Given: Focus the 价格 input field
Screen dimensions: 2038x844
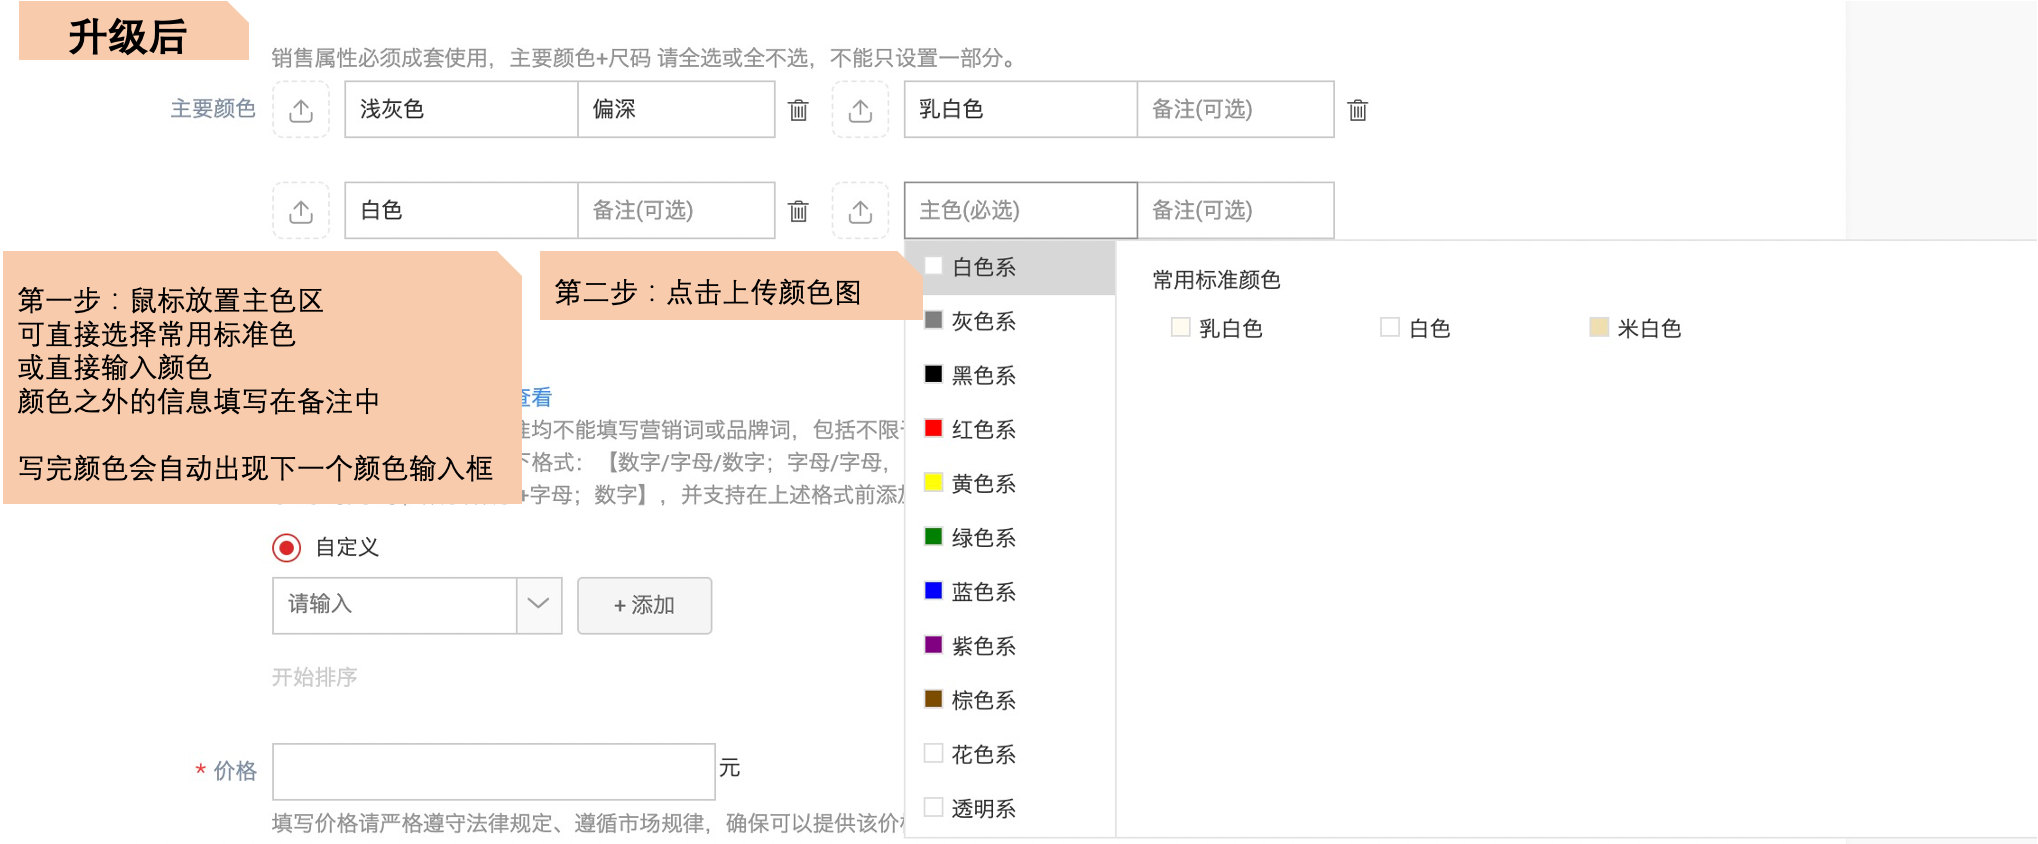Looking at the screenshot, I should point(494,771).
